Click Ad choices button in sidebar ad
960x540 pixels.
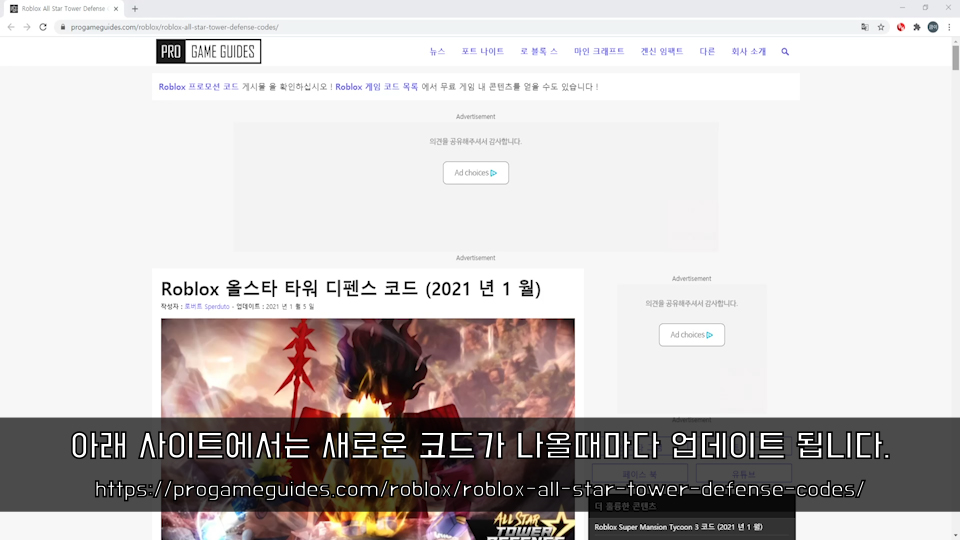[x=692, y=335]
